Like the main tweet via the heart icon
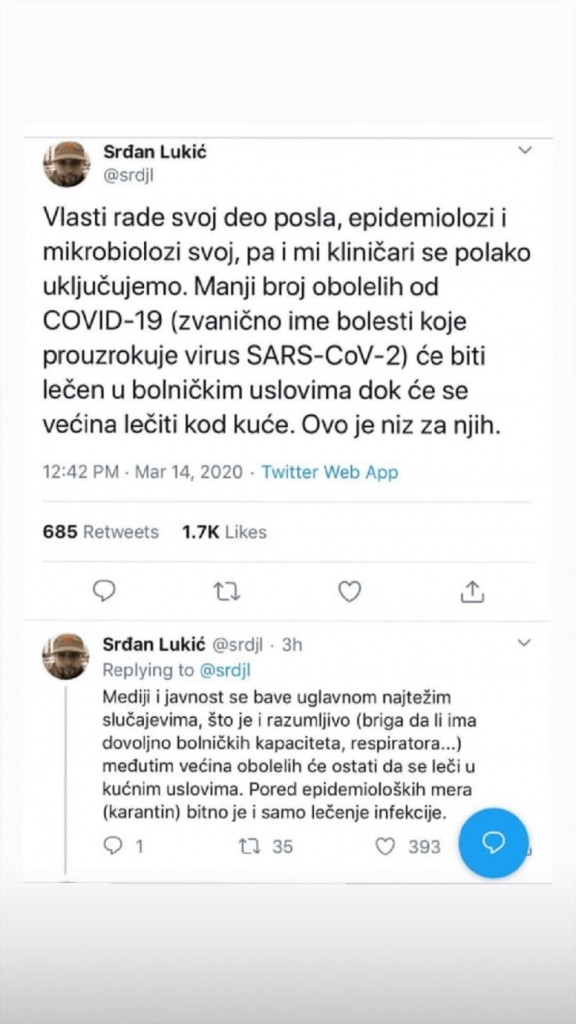 pos(349,592)
